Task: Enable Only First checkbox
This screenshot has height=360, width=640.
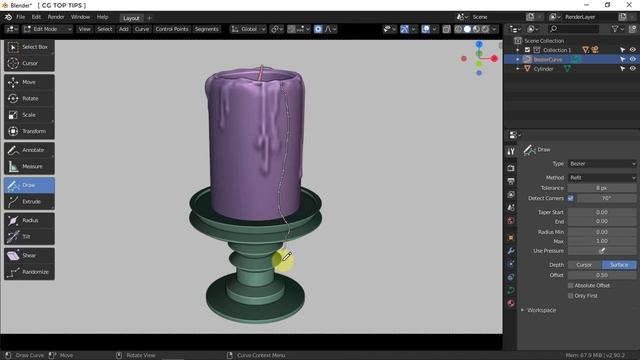Action: [571, 296]
